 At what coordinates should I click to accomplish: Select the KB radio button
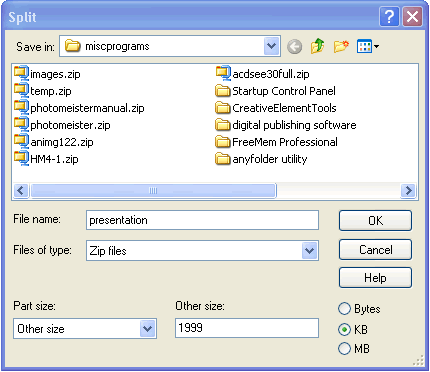point(344,329)
